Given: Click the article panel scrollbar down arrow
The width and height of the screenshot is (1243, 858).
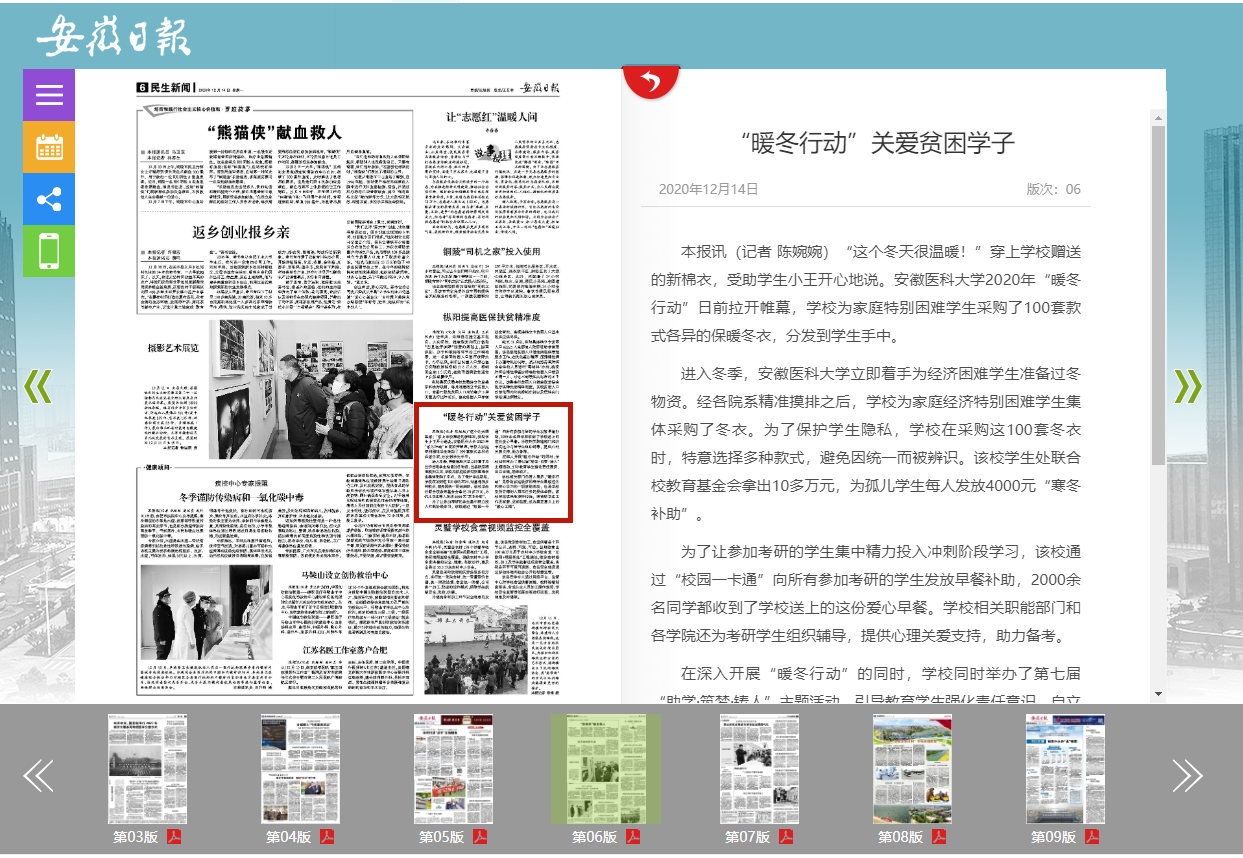Looking at the screenshot, I should [1158, 693].
